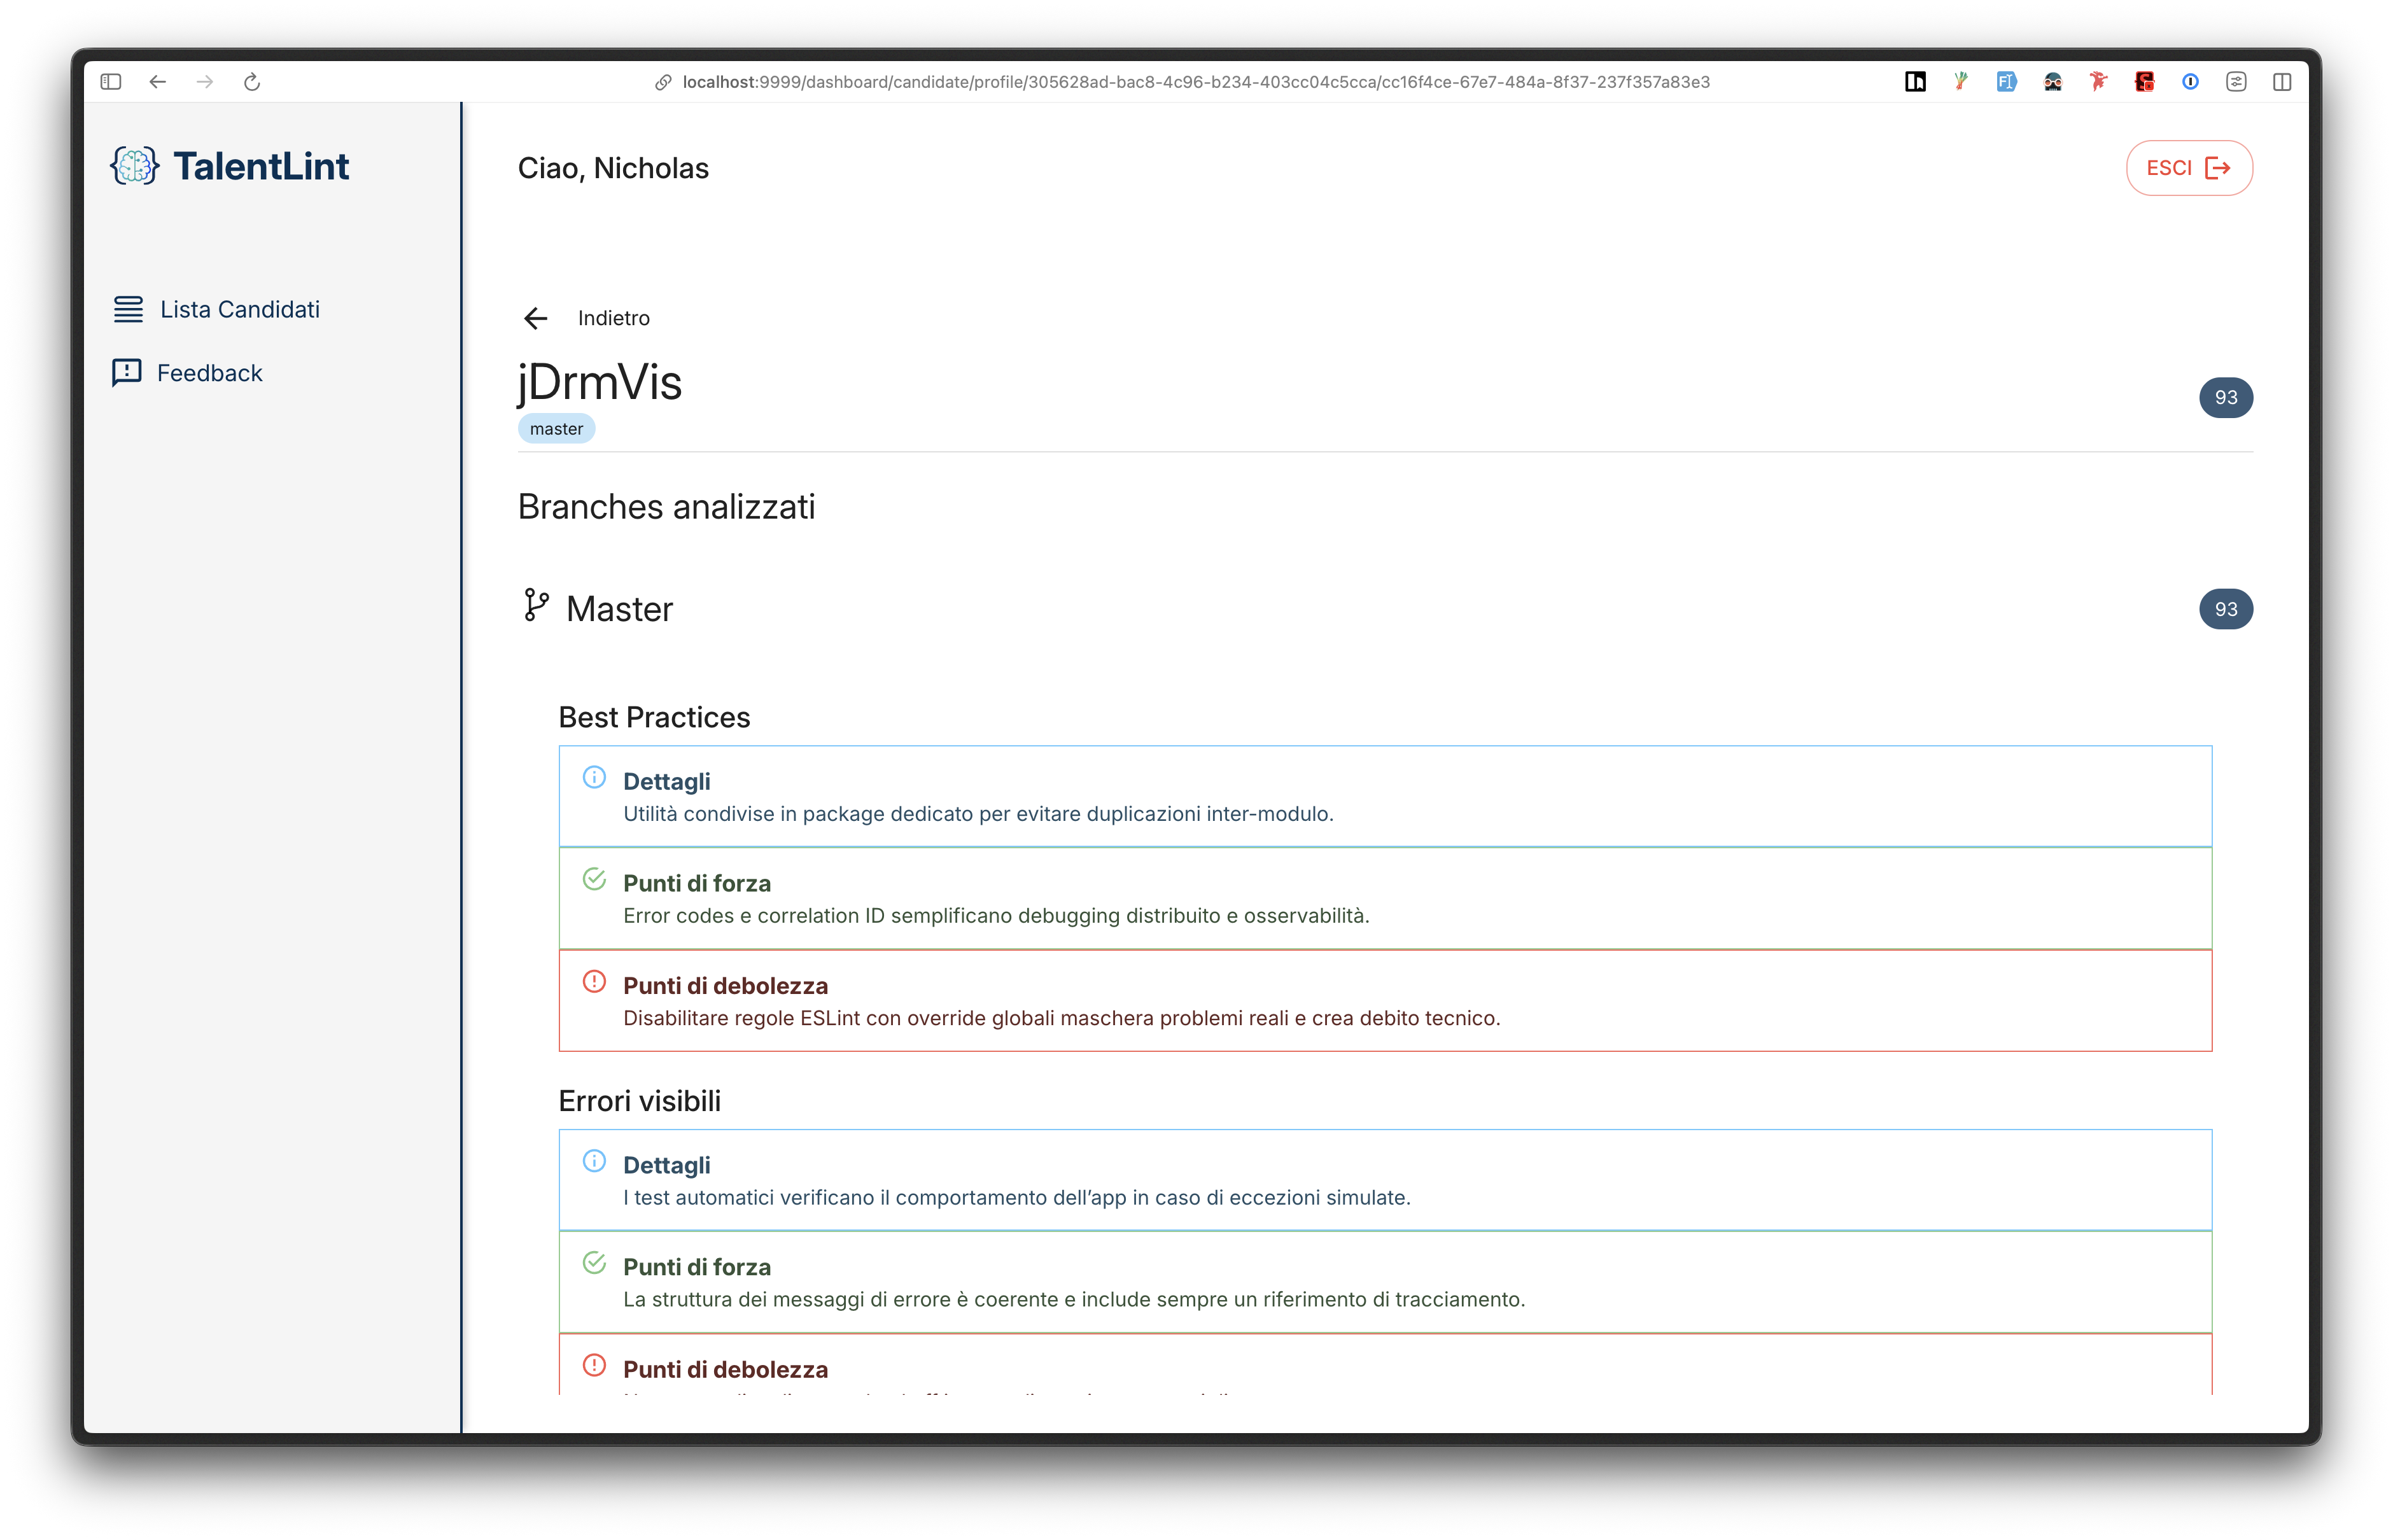Click the TalentLint brain logo
Image resolution: width=2393 pixels, height=1540 pixels.
[135, 166]
